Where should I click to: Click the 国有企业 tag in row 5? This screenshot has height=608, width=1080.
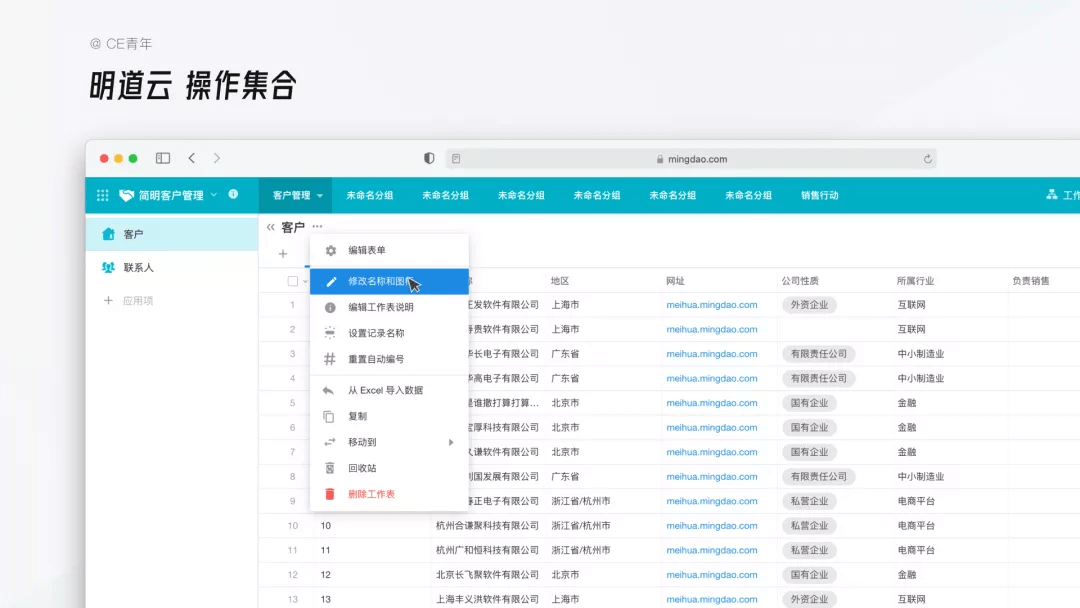coord(809,403)
